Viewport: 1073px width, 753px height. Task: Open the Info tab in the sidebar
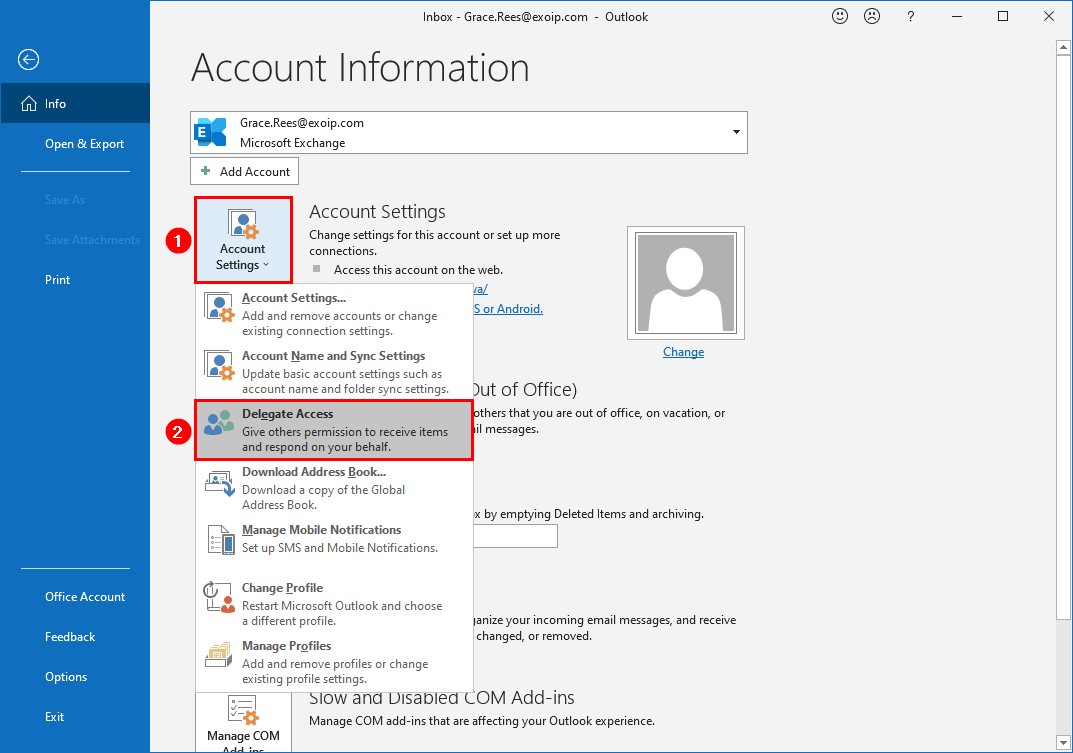coord(75,103)
